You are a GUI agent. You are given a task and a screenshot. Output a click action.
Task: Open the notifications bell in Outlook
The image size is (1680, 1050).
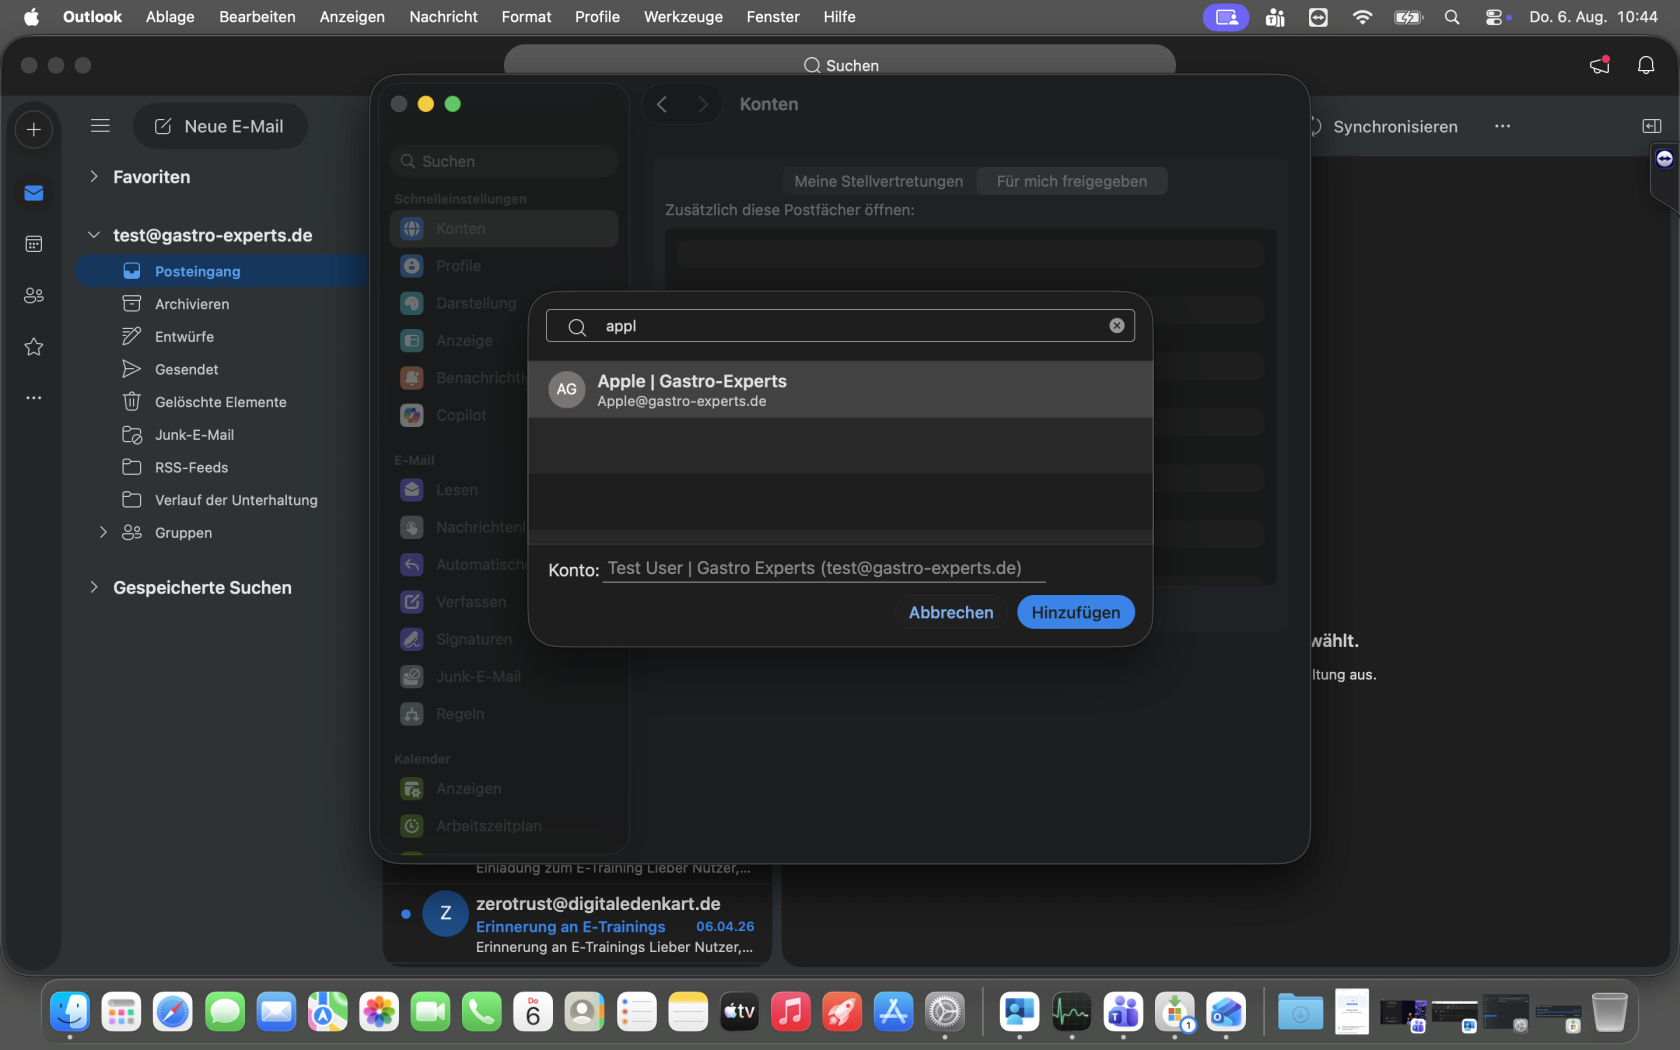coord(1646,65)
